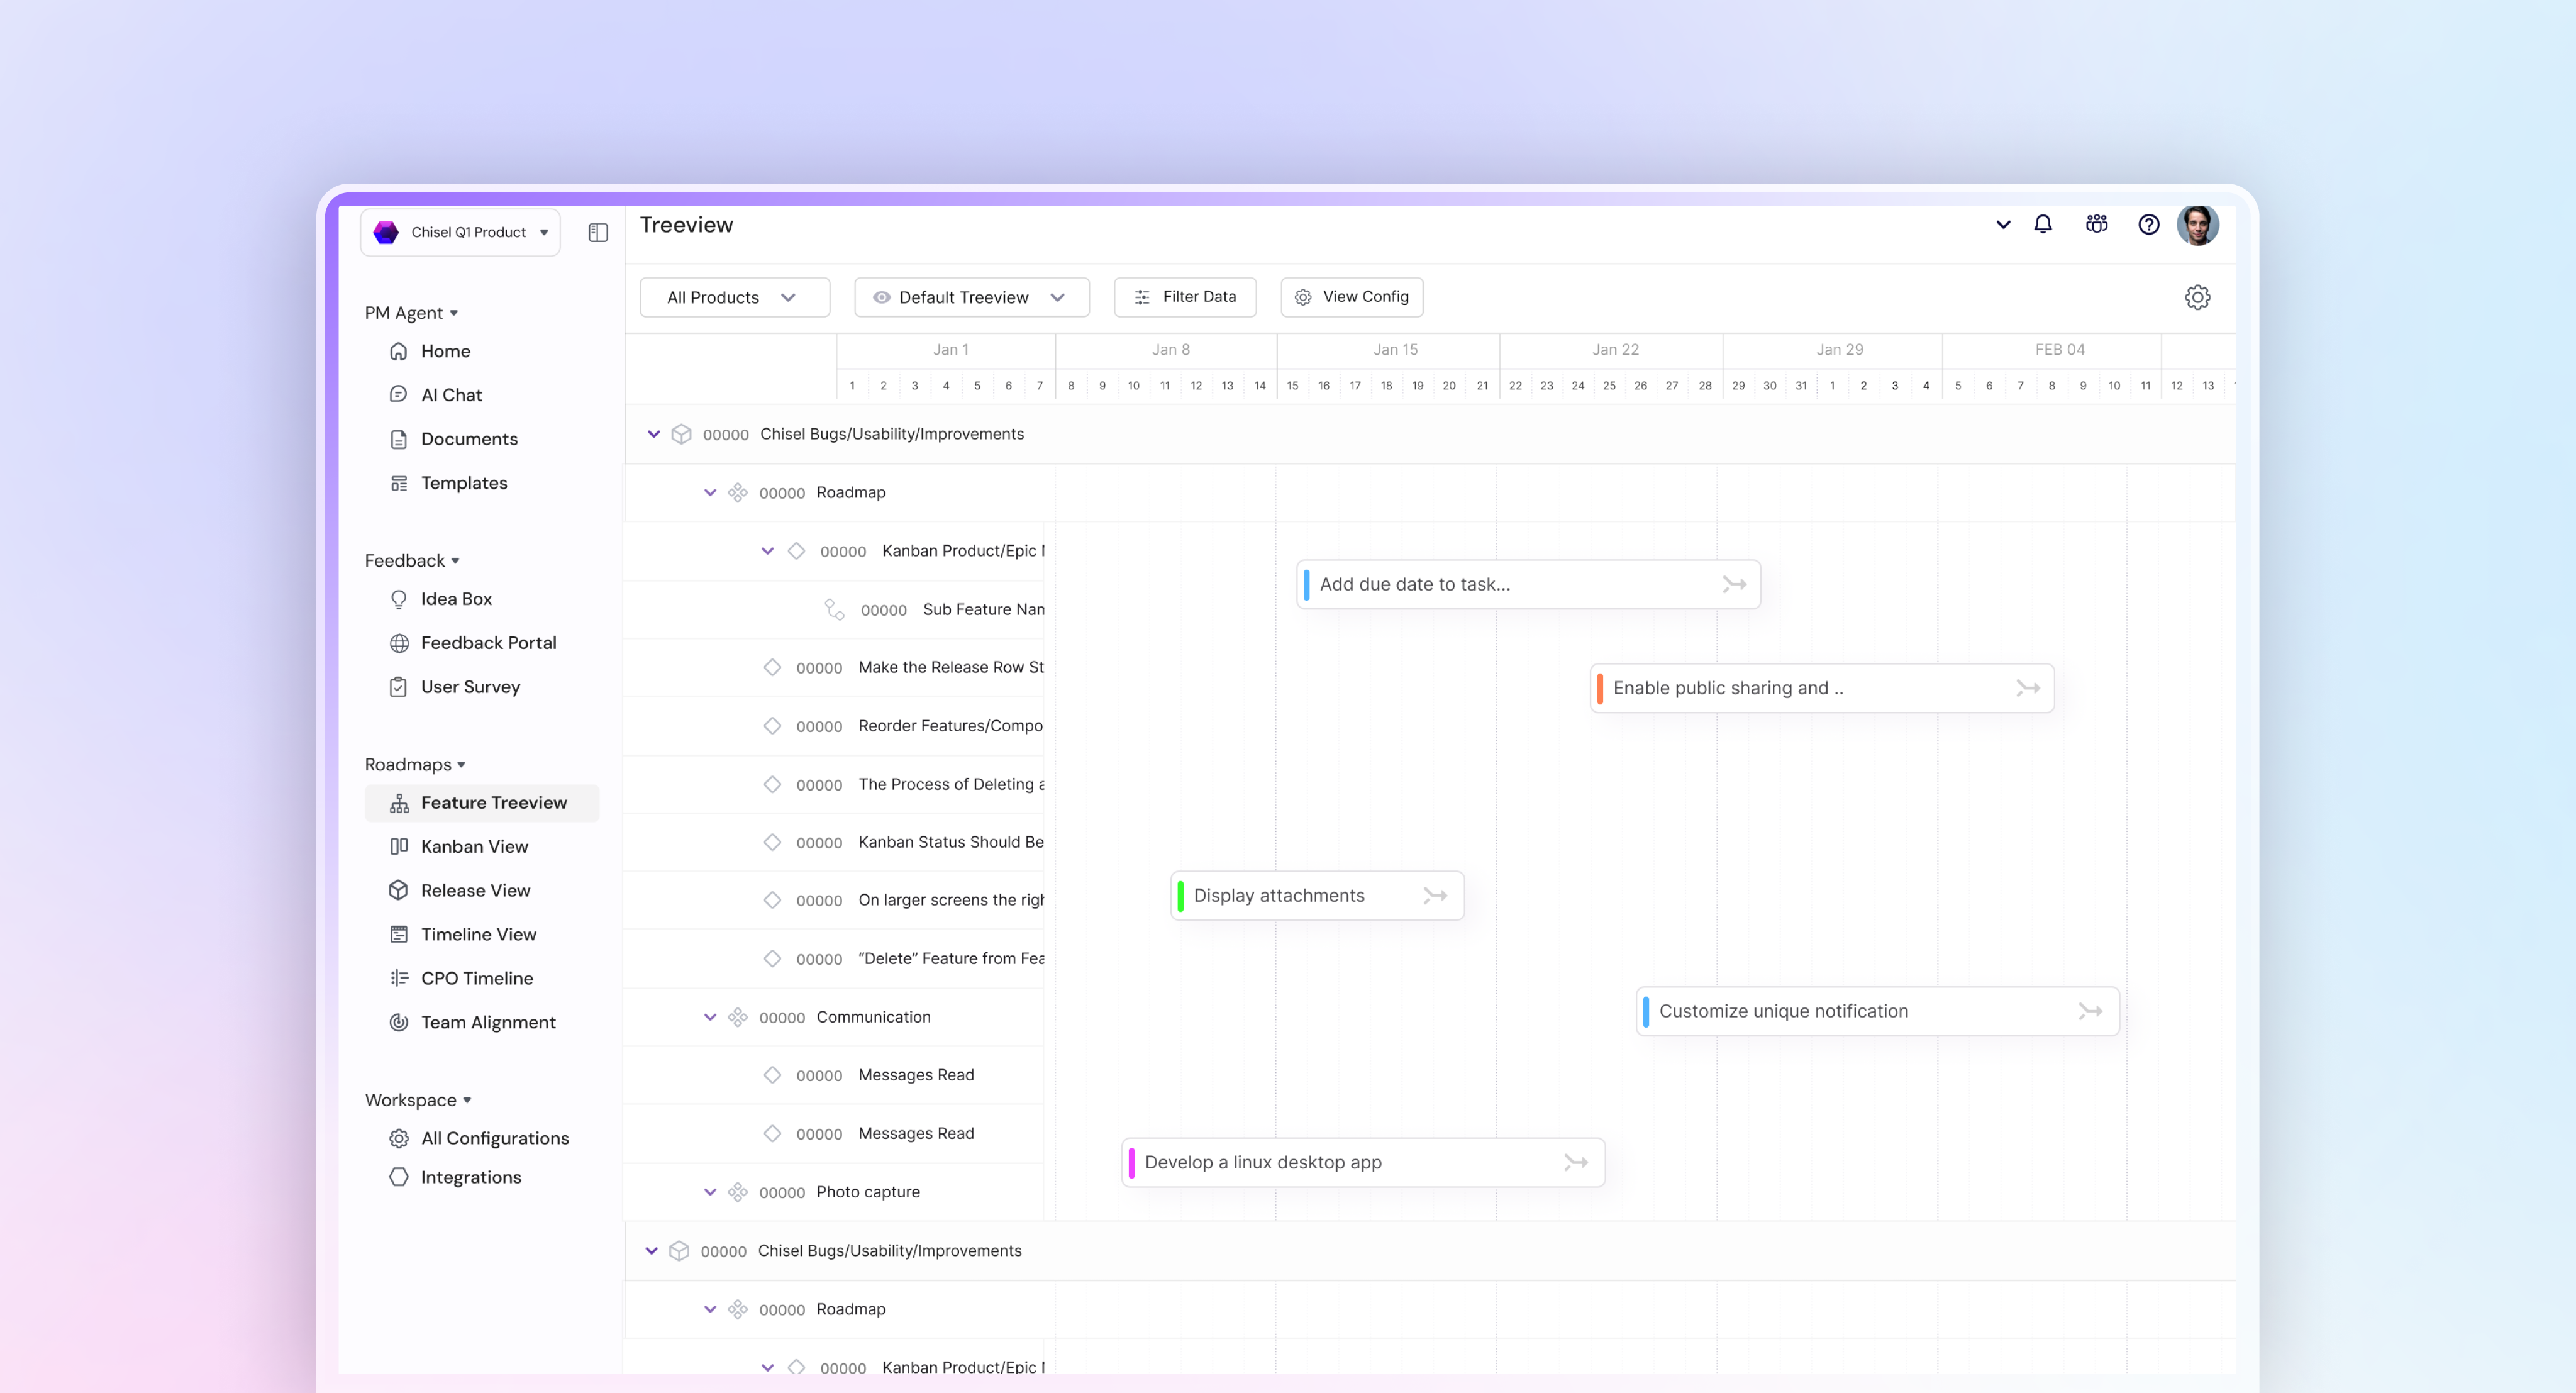The width and height of the screenshot is (2576, 1393).
Task: Switch to Kanban View in sidebar
Action: [x=474, y=846]
